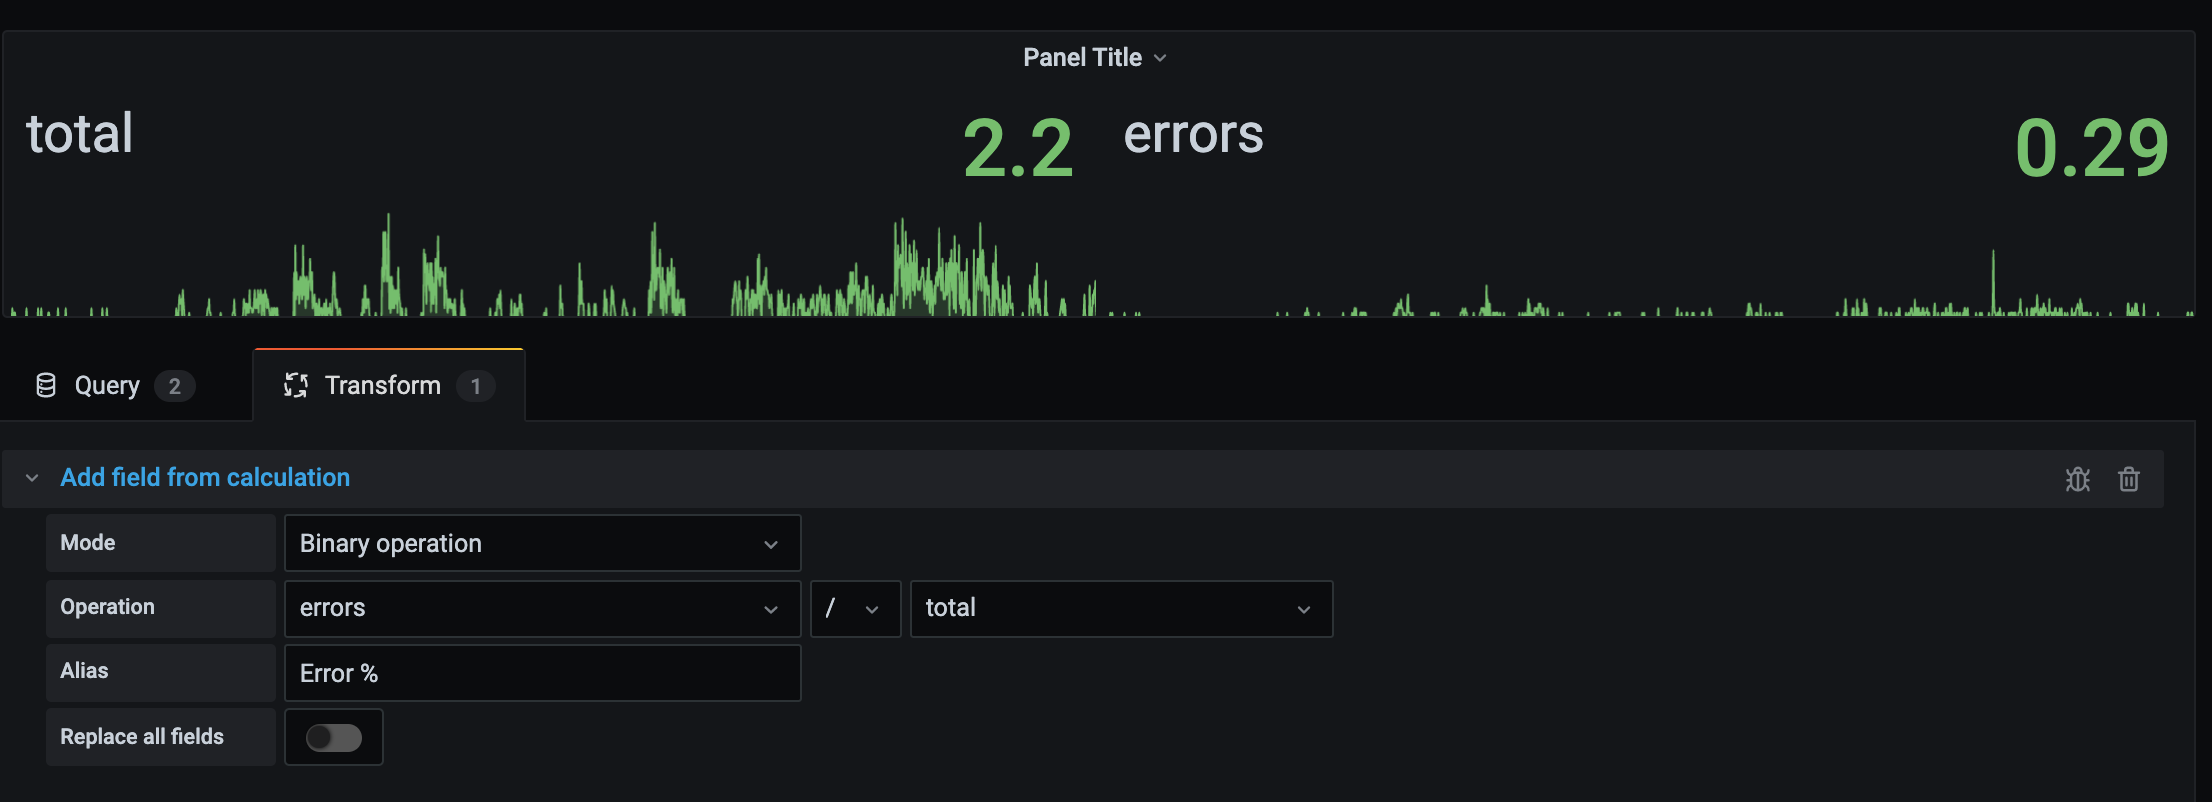2212x802 pixels.
Task: Delete the transformation with the trash icon
Action: (x=2129, y=479)
